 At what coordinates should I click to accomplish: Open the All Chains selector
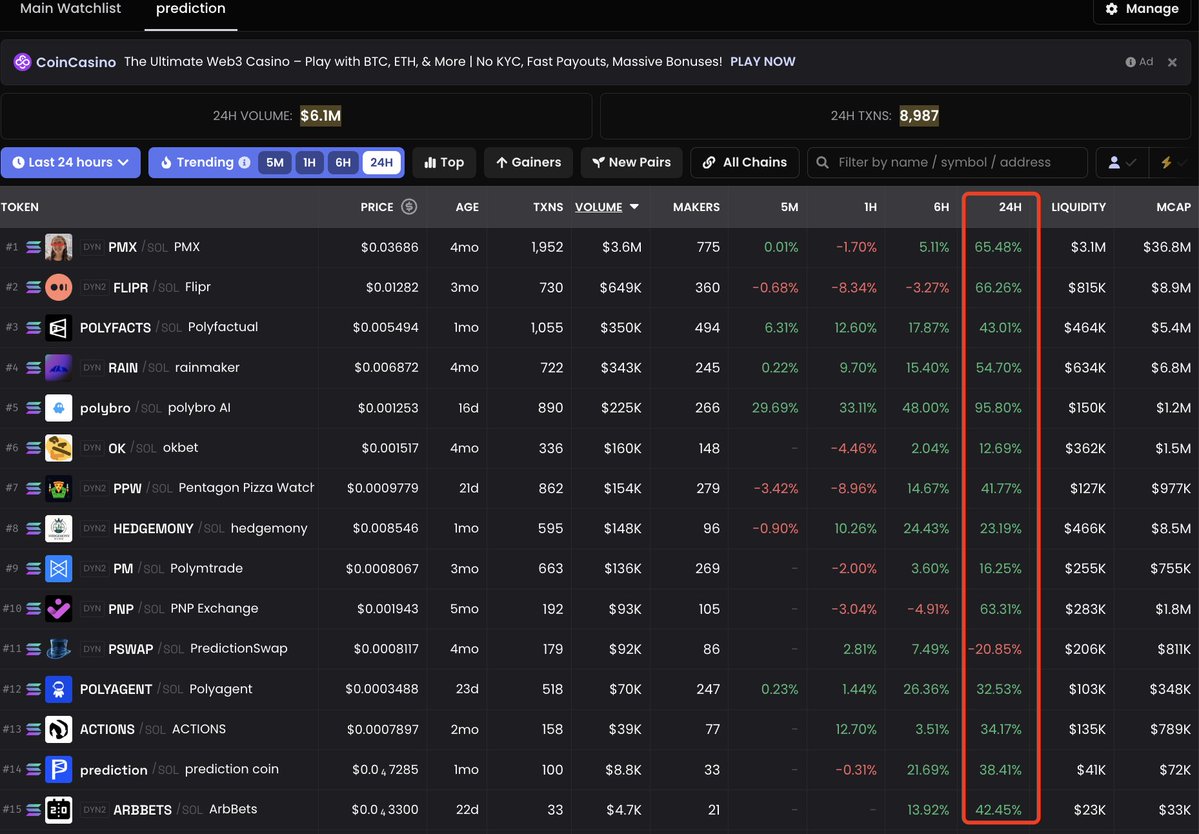(744, 162)
